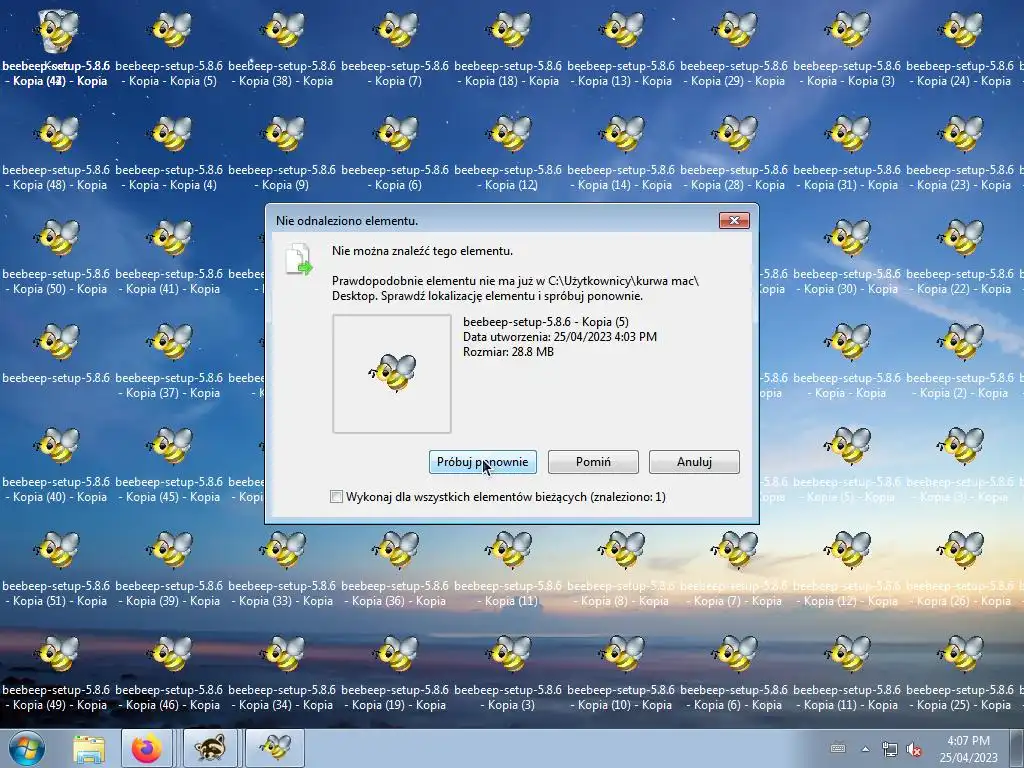1024x768 pixels.
Task: Select desktop icon 'Kopia (22) - Kopia'
Action: click(x=960, y=259)
